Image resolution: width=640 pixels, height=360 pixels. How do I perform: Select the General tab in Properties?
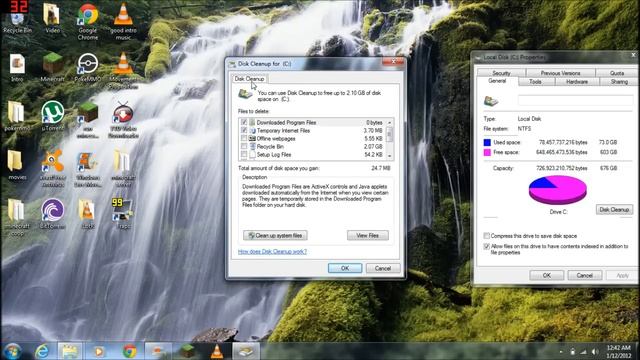(x=497, y=81)
